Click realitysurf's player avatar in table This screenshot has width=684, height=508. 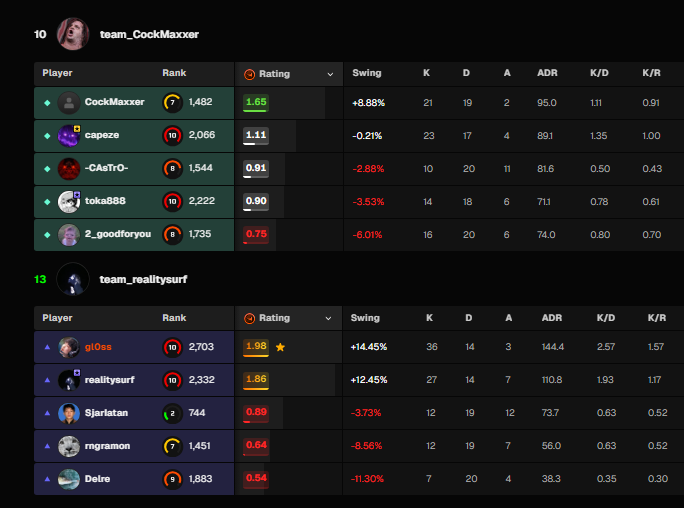(69, 380)
